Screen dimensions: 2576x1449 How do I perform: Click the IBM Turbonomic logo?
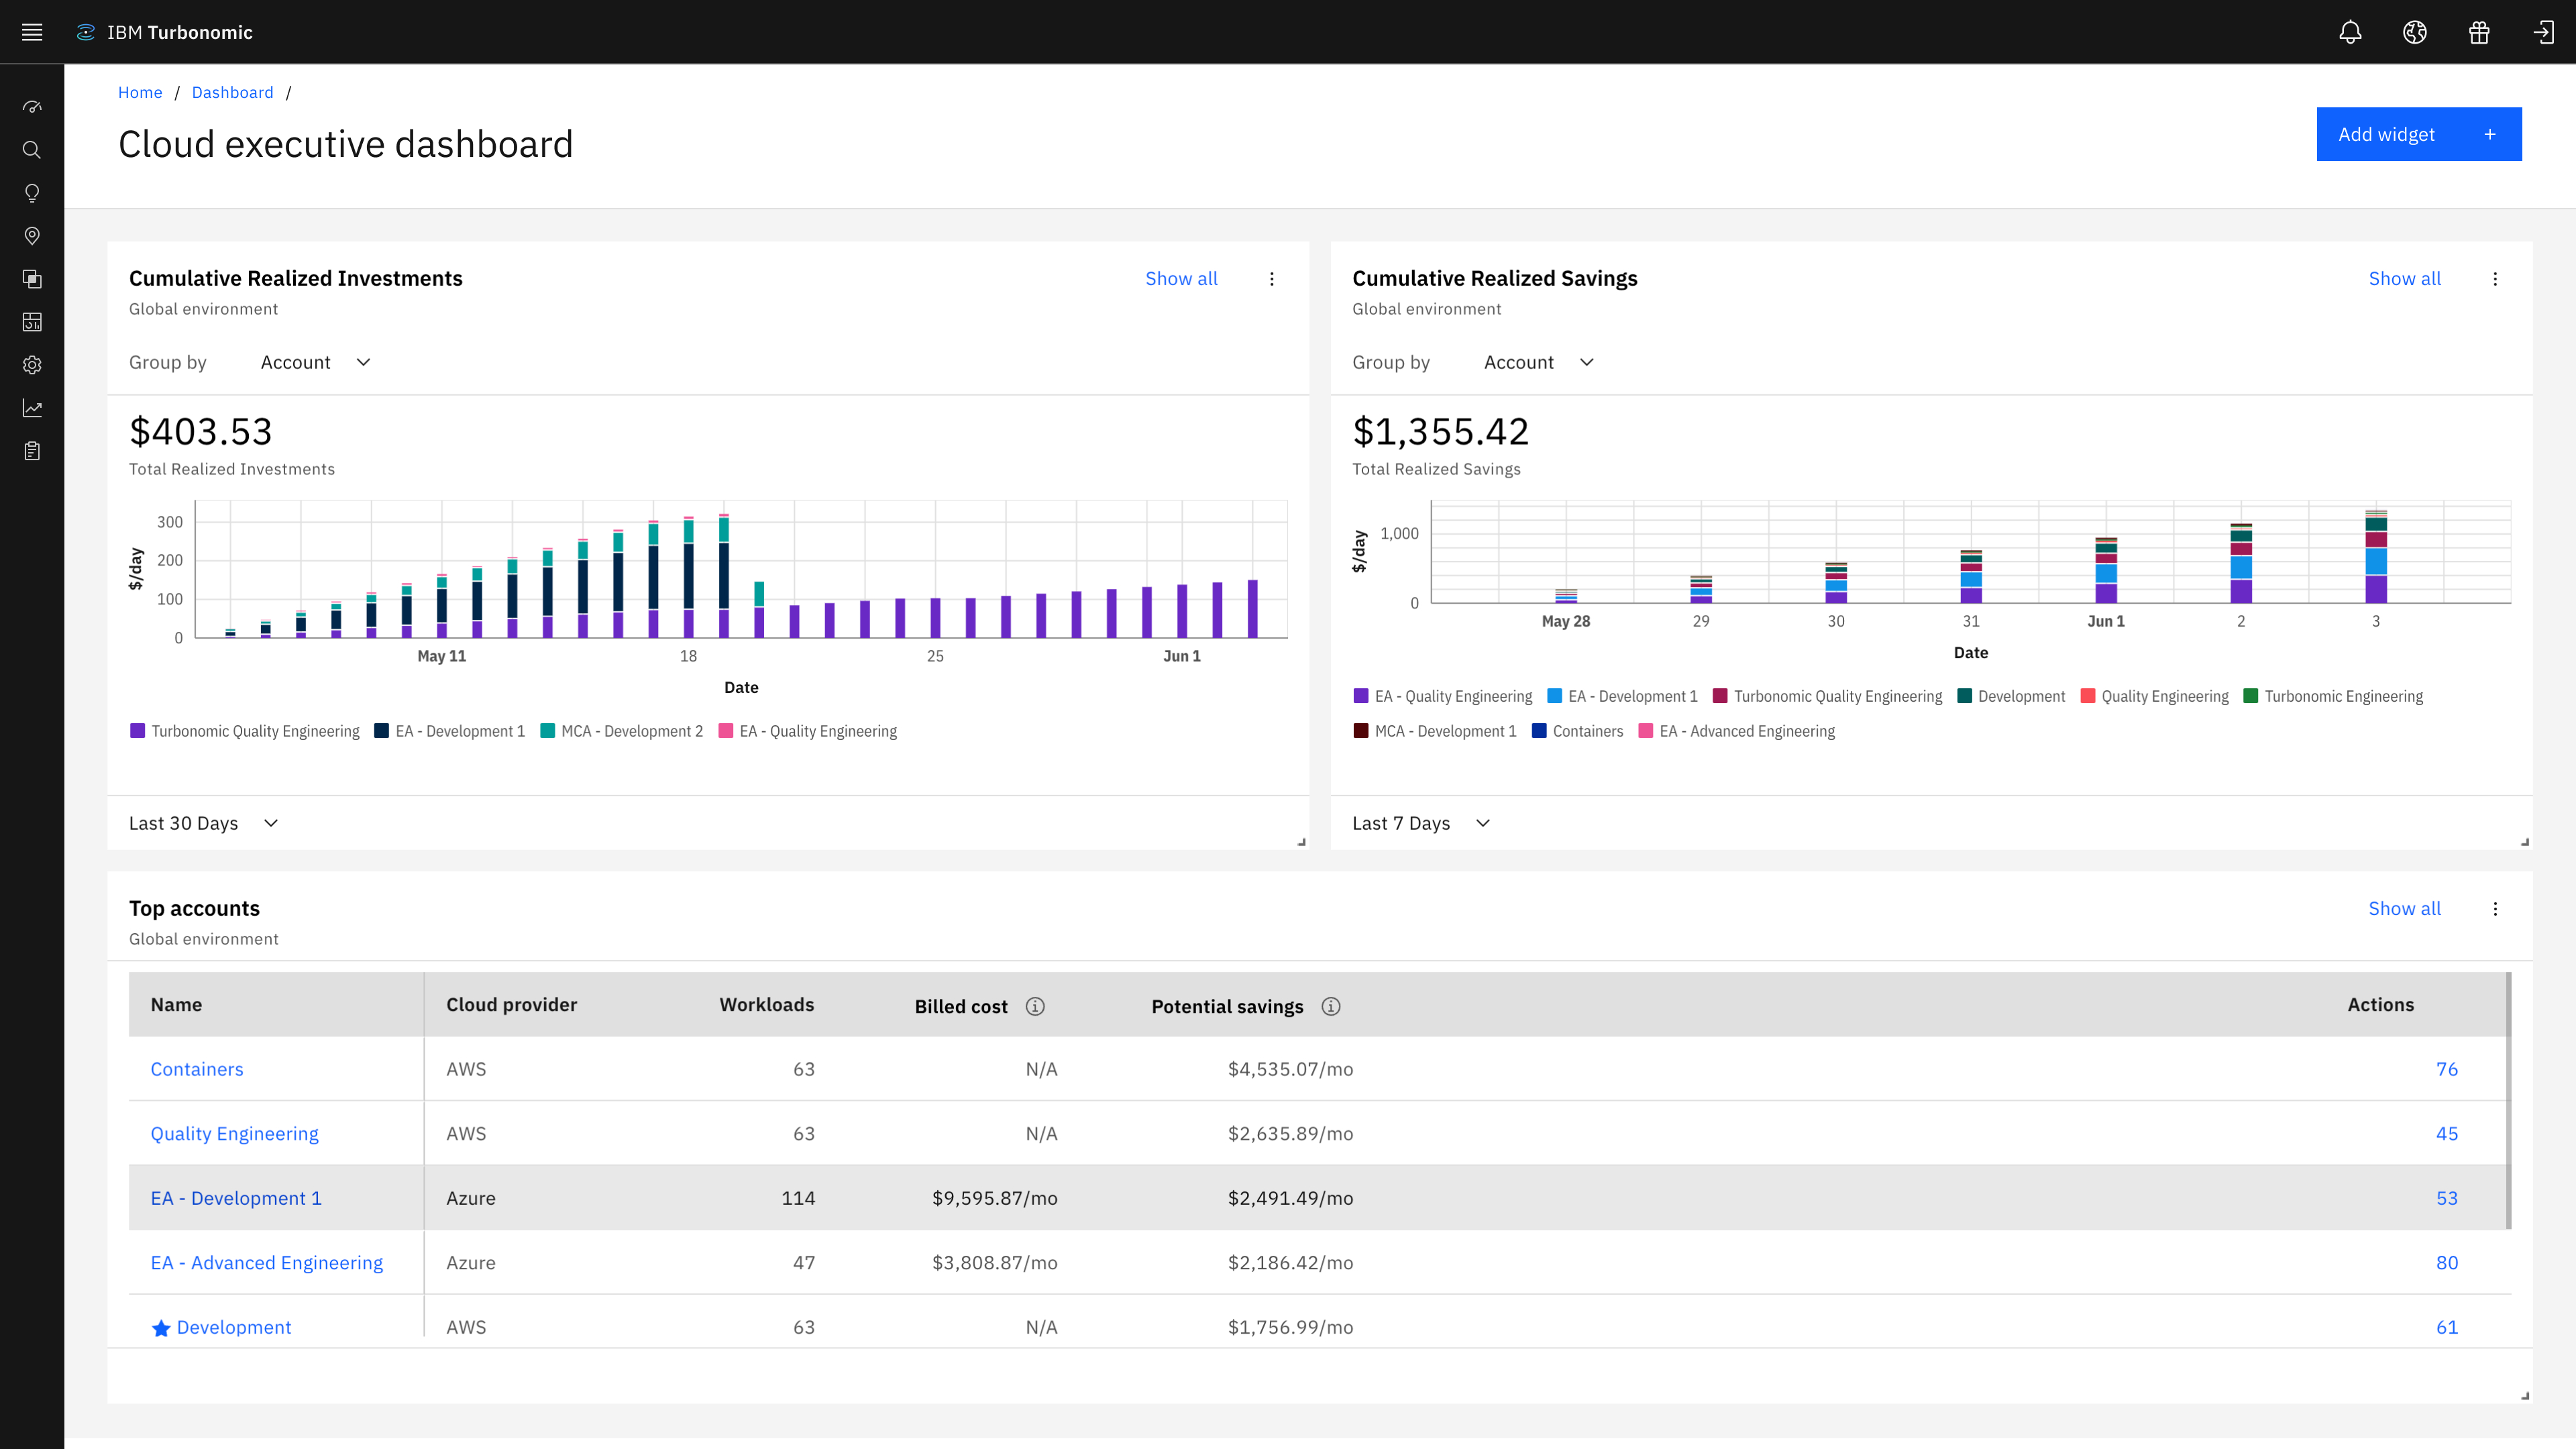click(x=165, y=32)
